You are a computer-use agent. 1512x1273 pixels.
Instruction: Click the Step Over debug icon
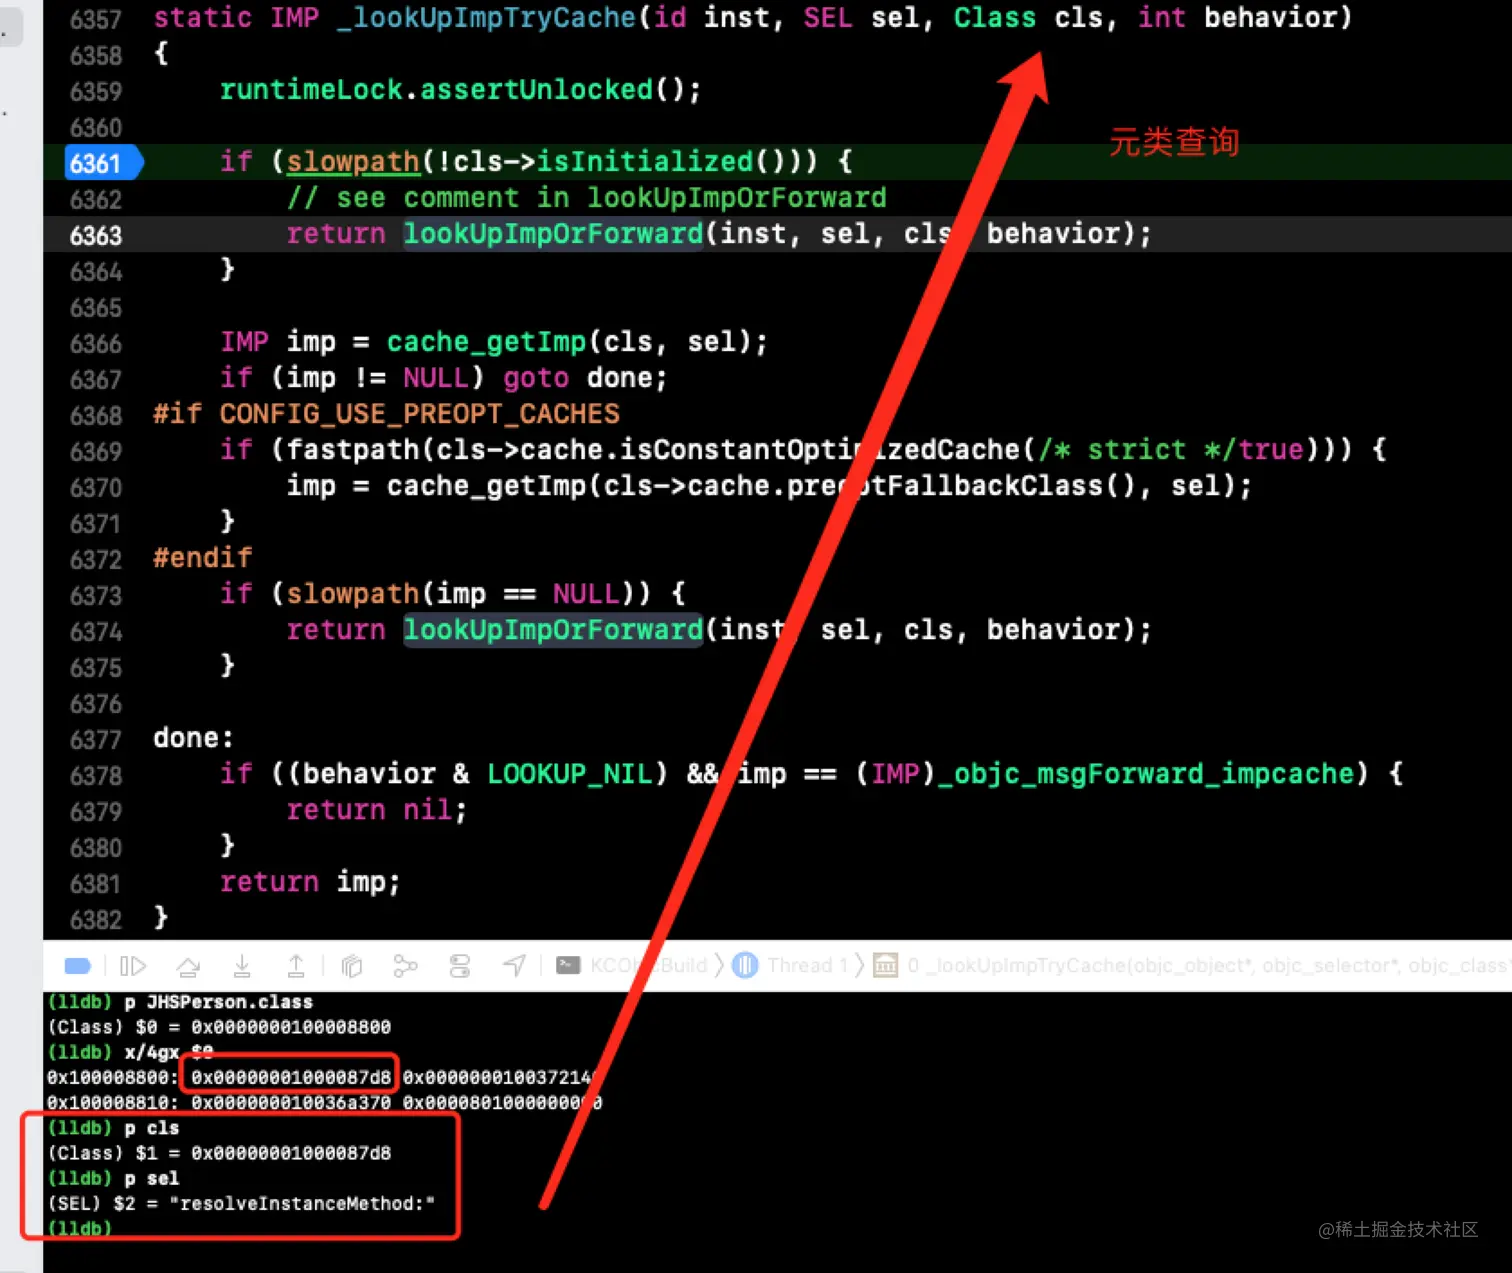coord(188,965)
